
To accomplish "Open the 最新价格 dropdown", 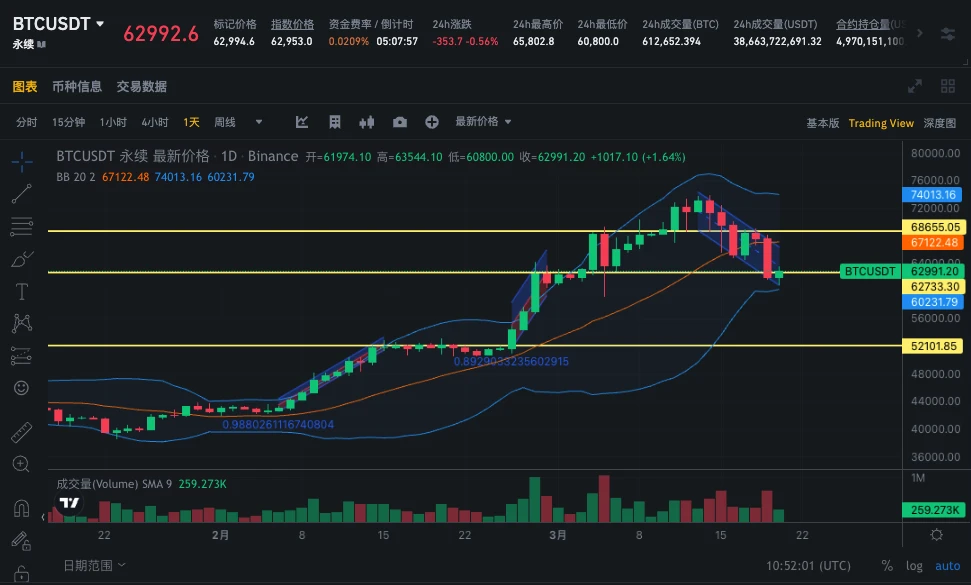I will click(x=481, y=121).
